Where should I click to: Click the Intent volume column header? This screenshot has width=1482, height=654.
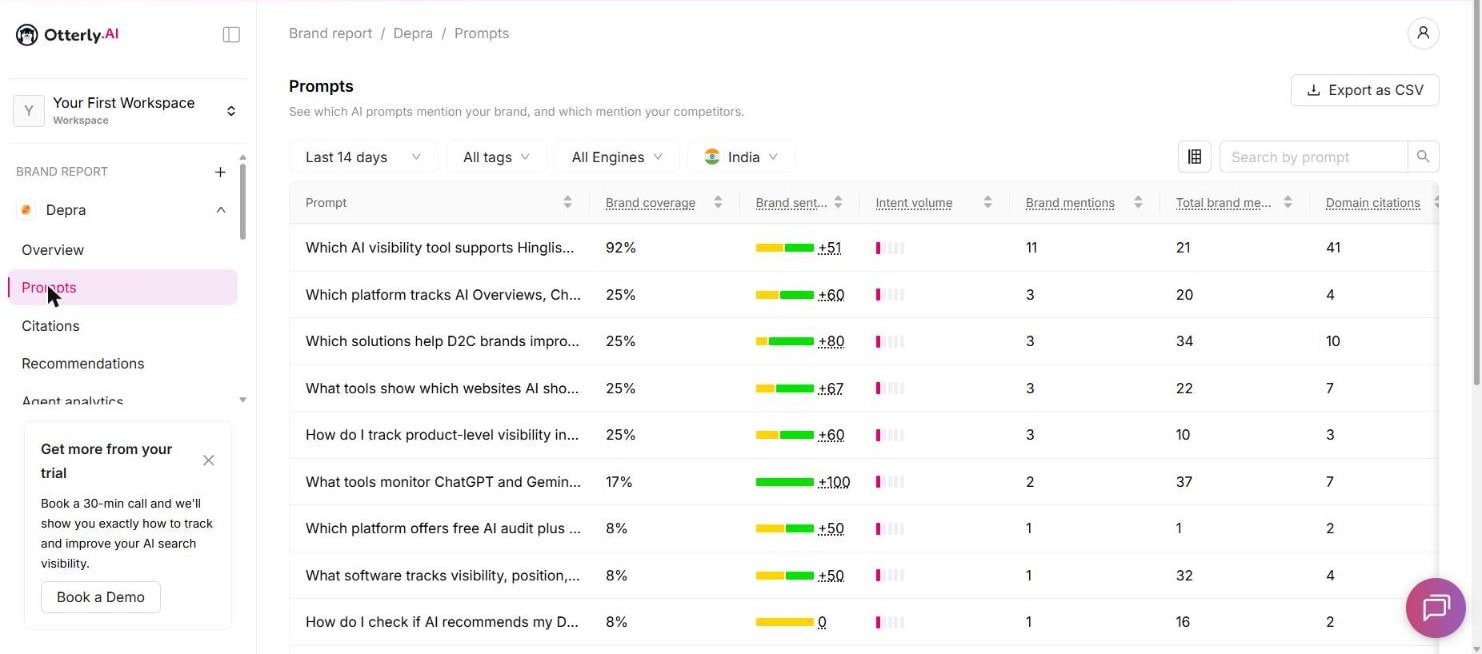[x=914, y=203]
